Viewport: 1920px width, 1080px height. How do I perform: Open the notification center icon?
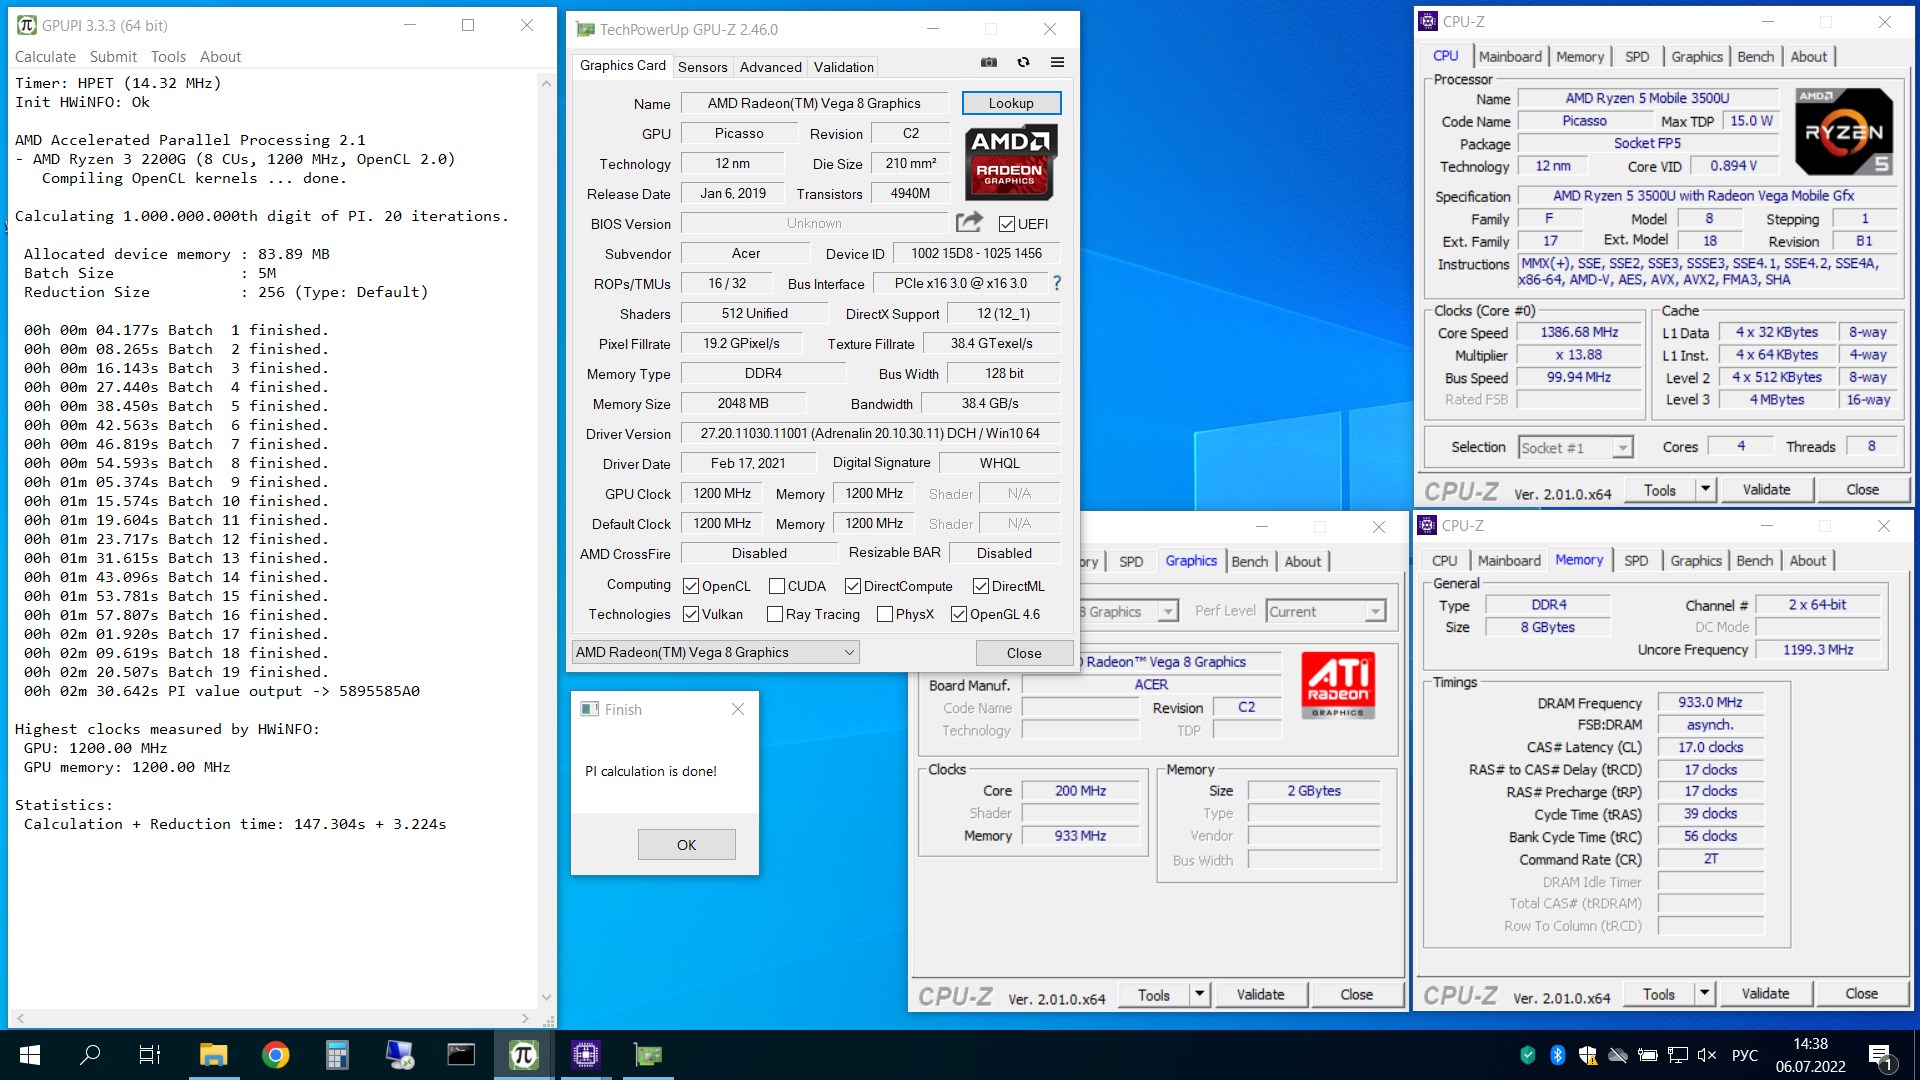pyautogui.click(x=1880, y=1055)
